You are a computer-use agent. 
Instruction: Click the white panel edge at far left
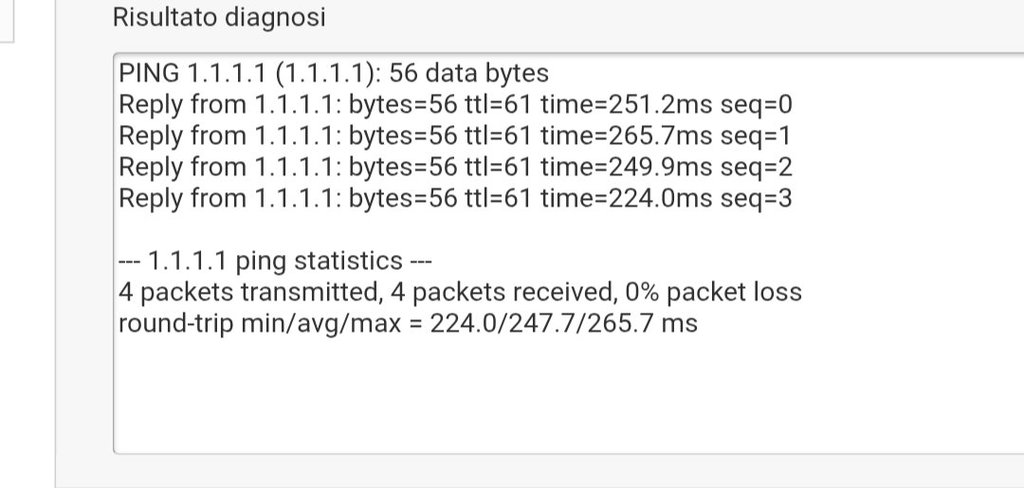(x=6, y=20)
